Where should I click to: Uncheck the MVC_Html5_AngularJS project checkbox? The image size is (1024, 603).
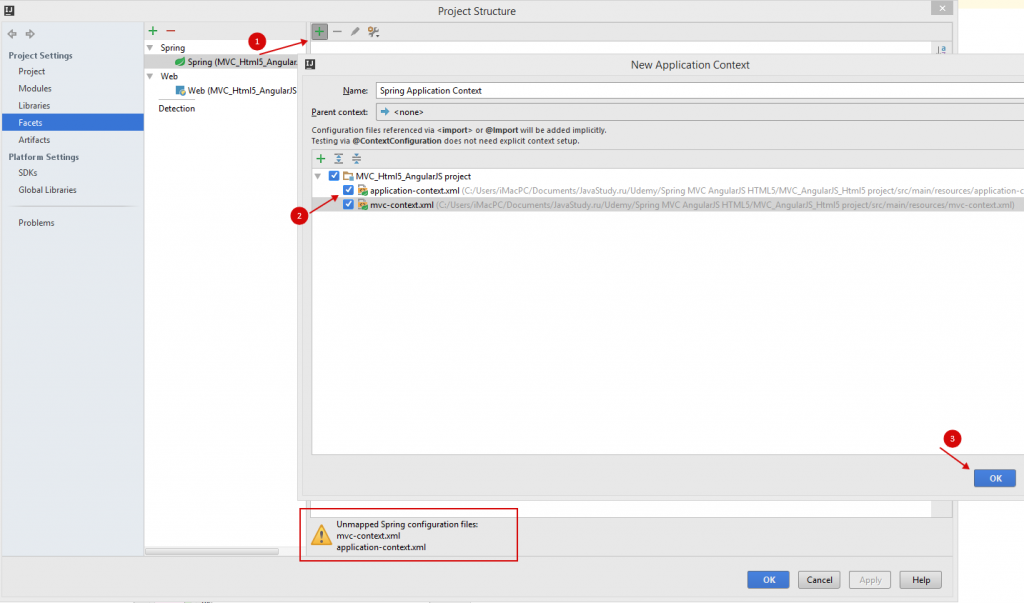pyautogui.click(x=334, y=176)
